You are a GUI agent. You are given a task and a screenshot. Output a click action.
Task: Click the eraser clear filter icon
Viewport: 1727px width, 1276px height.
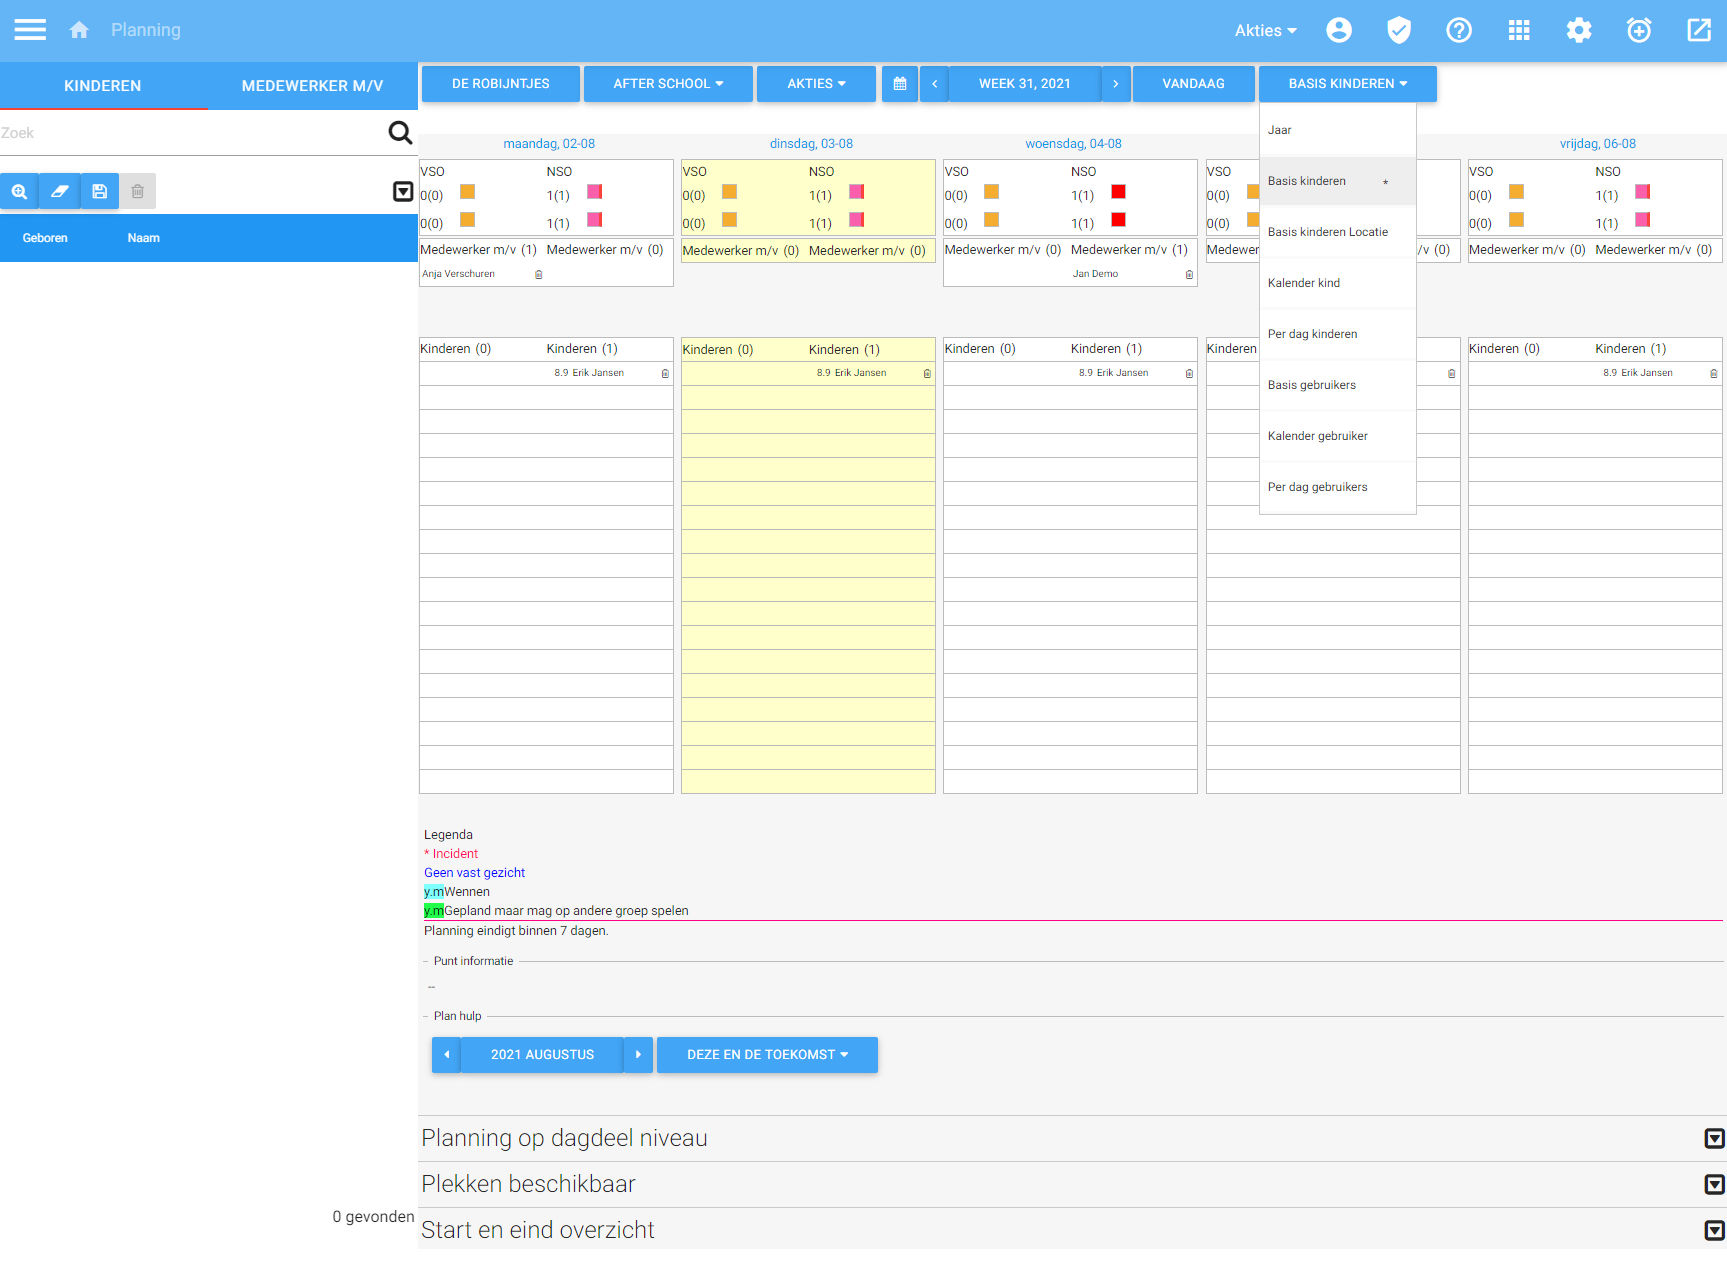[x=59, y=191]
